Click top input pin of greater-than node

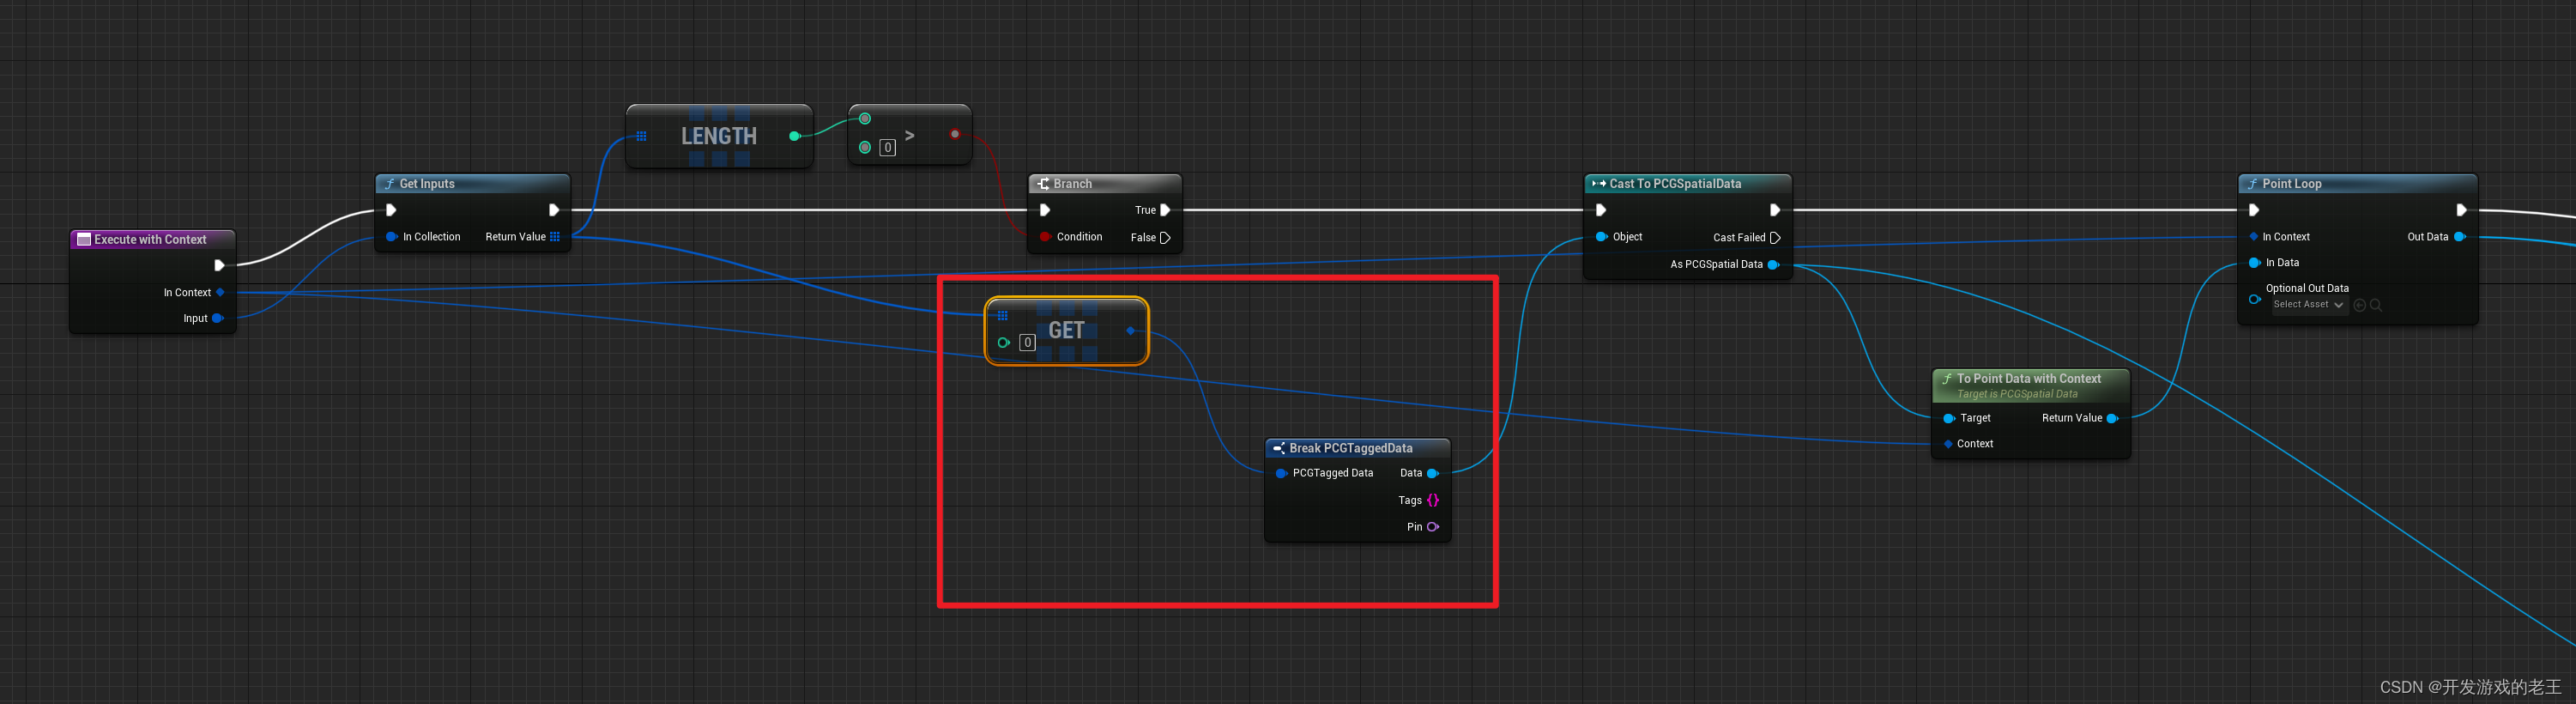(865, 119)
